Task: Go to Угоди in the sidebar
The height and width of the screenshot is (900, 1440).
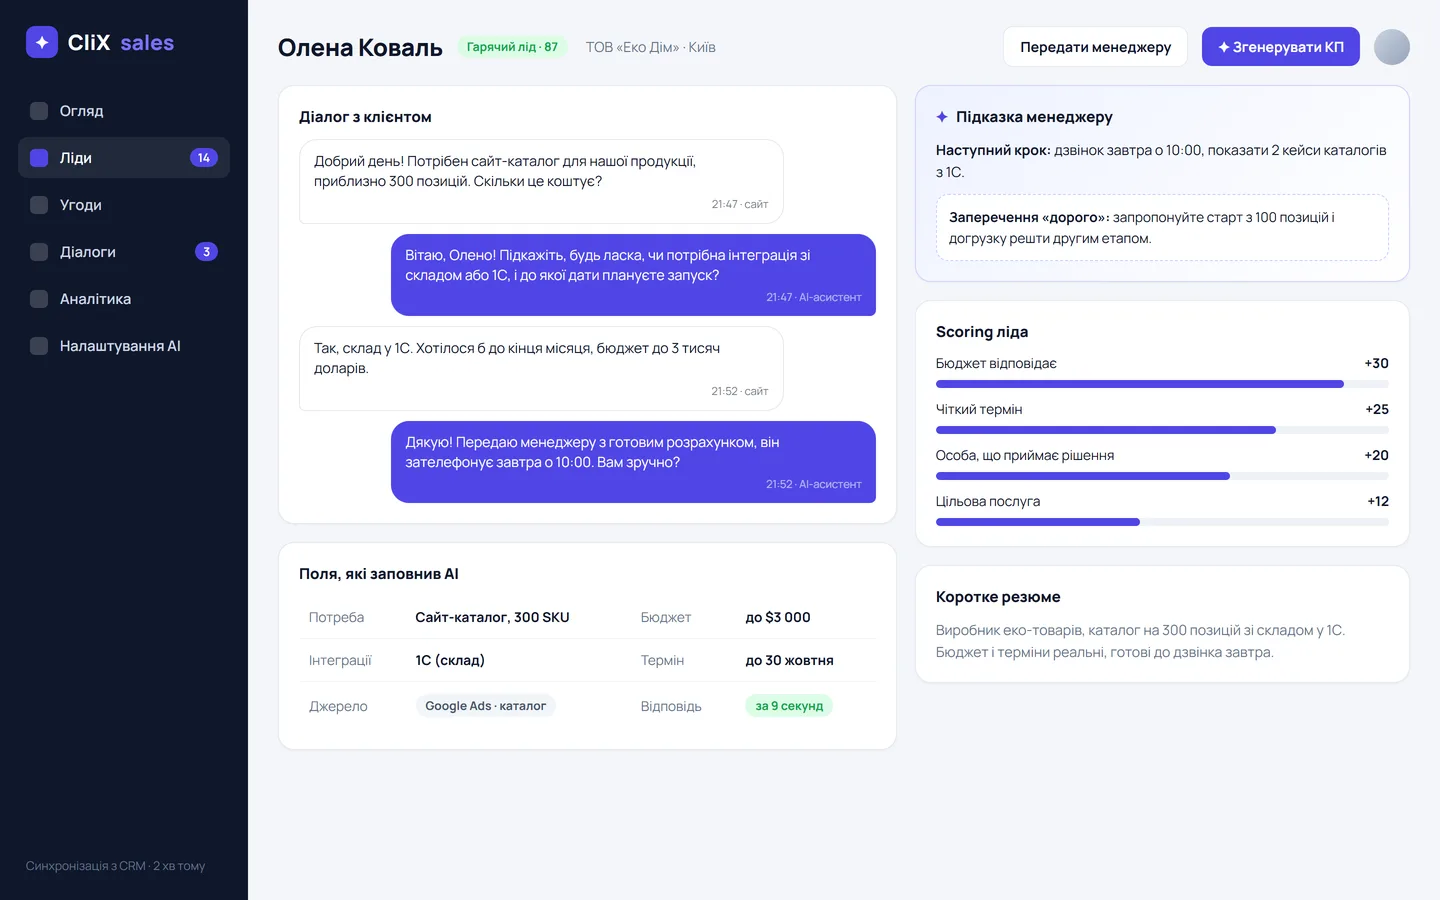Action: click(124, 205)
